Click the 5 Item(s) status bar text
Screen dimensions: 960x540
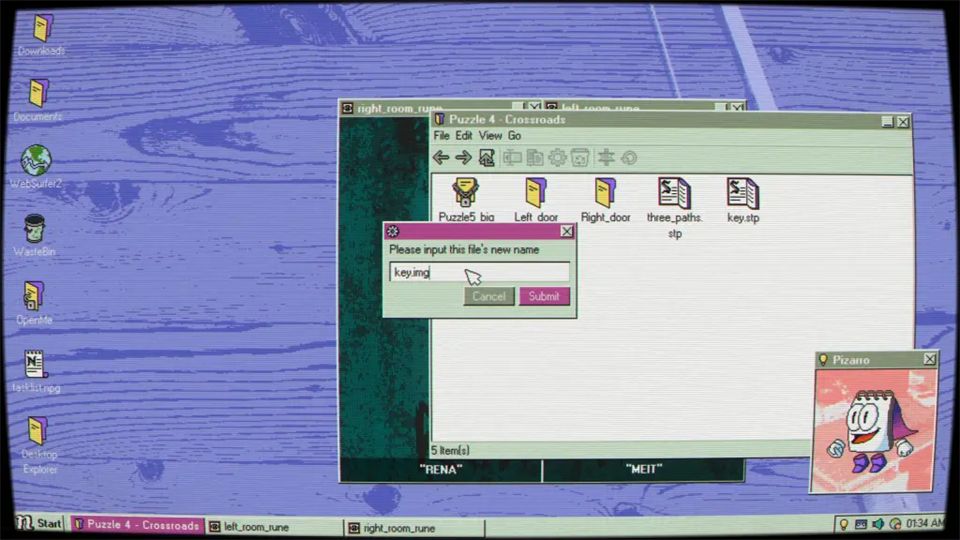[450, 451]
